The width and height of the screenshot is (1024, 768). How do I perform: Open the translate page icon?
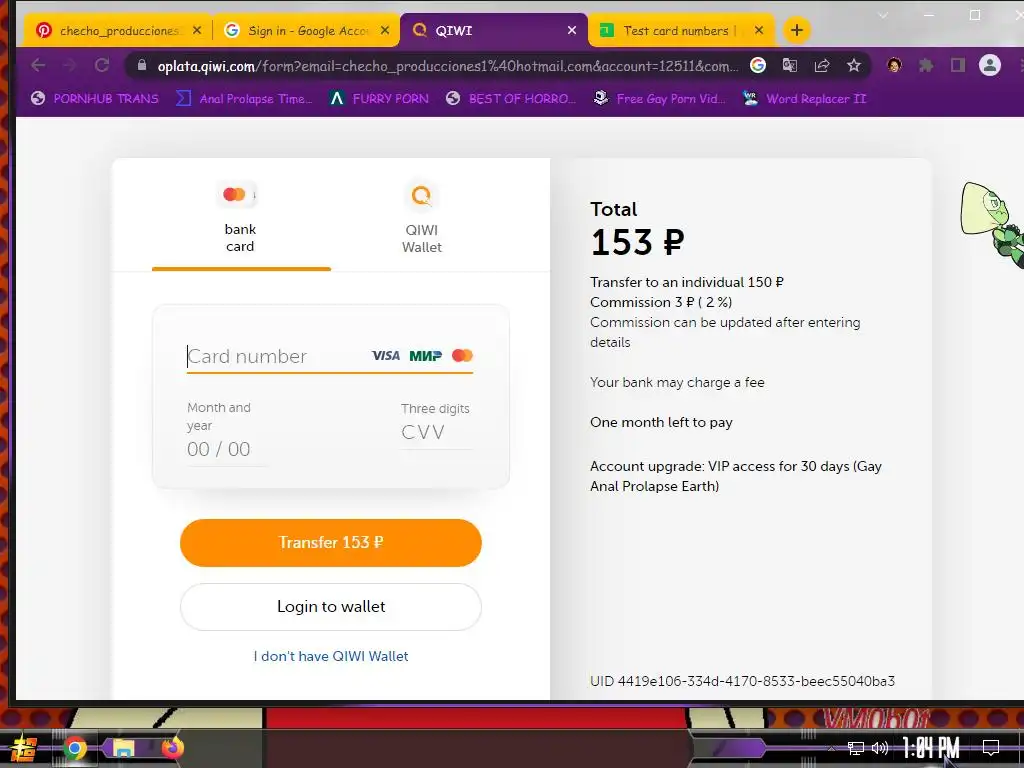coord(790,65)
